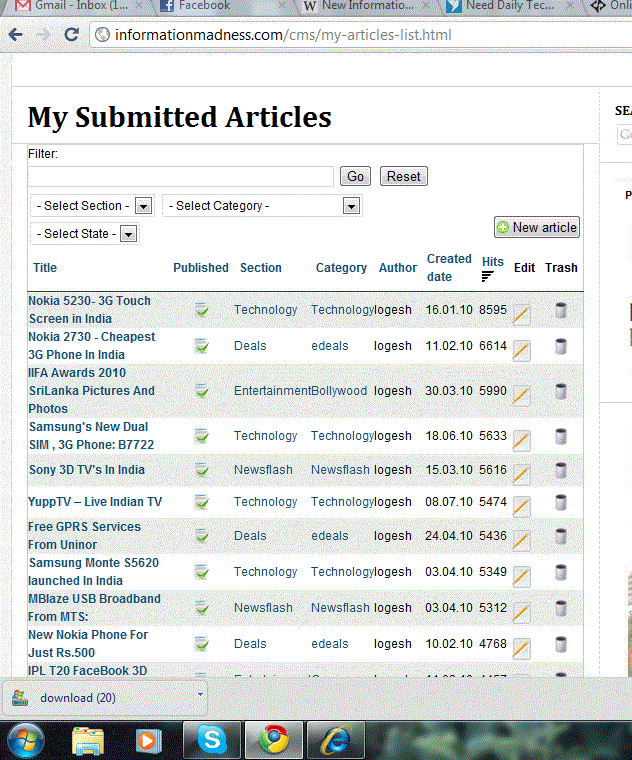Switch to the Gmail Inbox tab

78,6
